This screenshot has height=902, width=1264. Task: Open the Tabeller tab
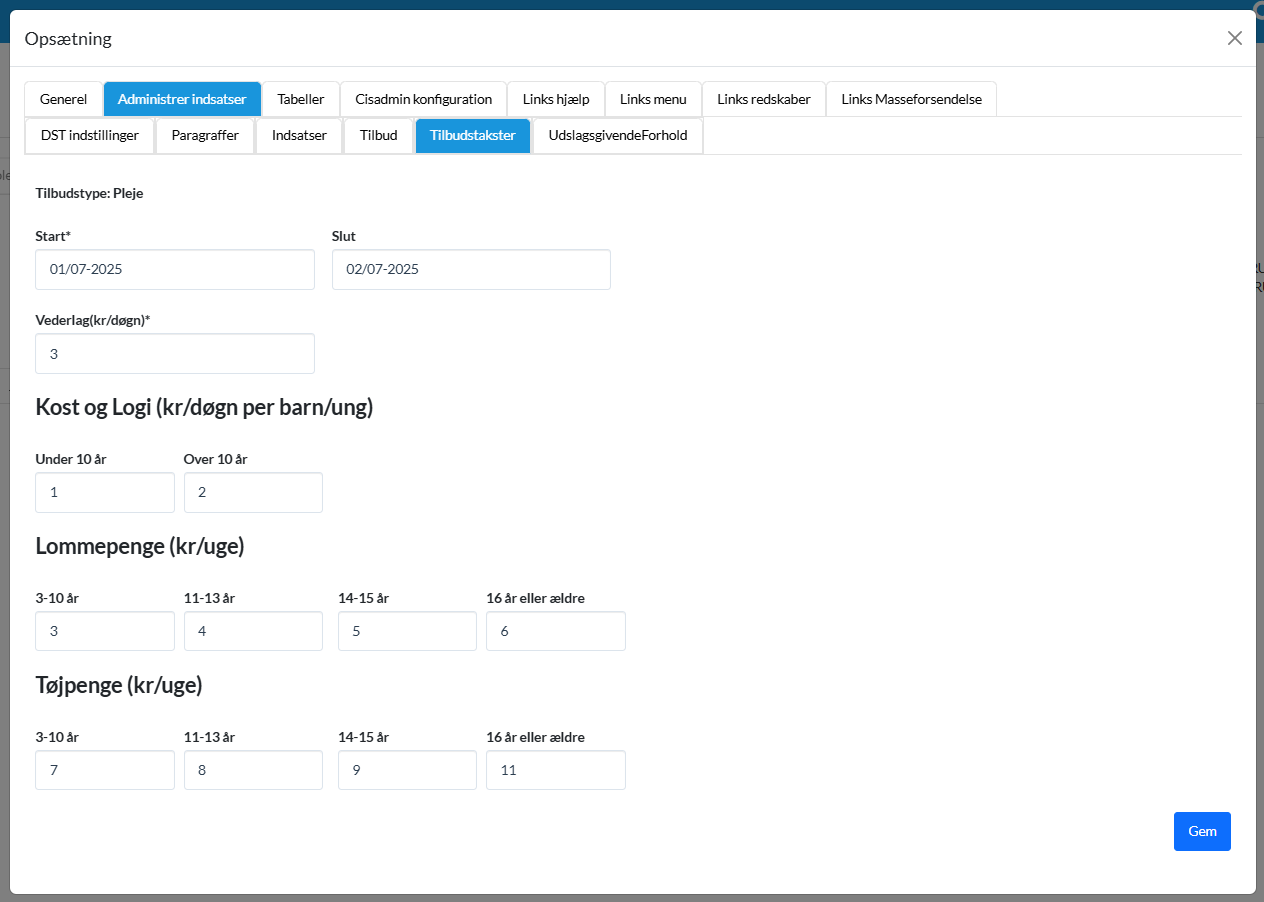pyautogui.click(x=300, y=99)
